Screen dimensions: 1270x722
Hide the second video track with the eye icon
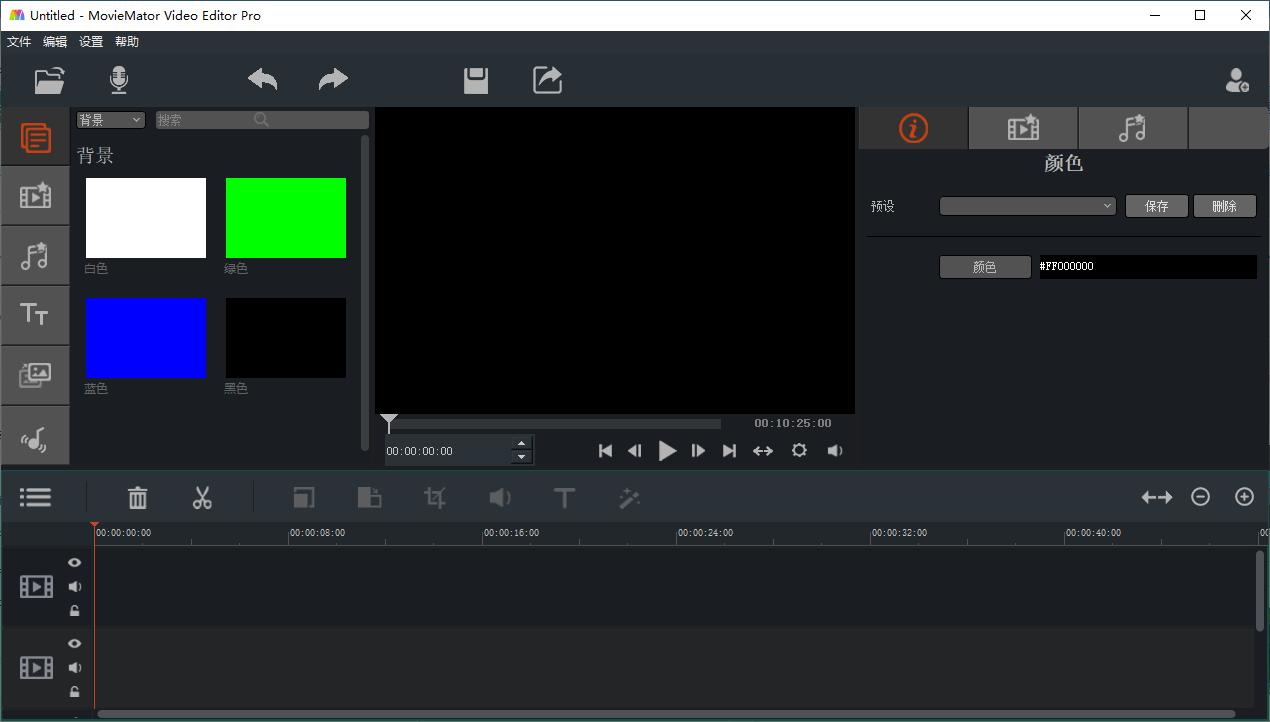[x=75, y=644]
